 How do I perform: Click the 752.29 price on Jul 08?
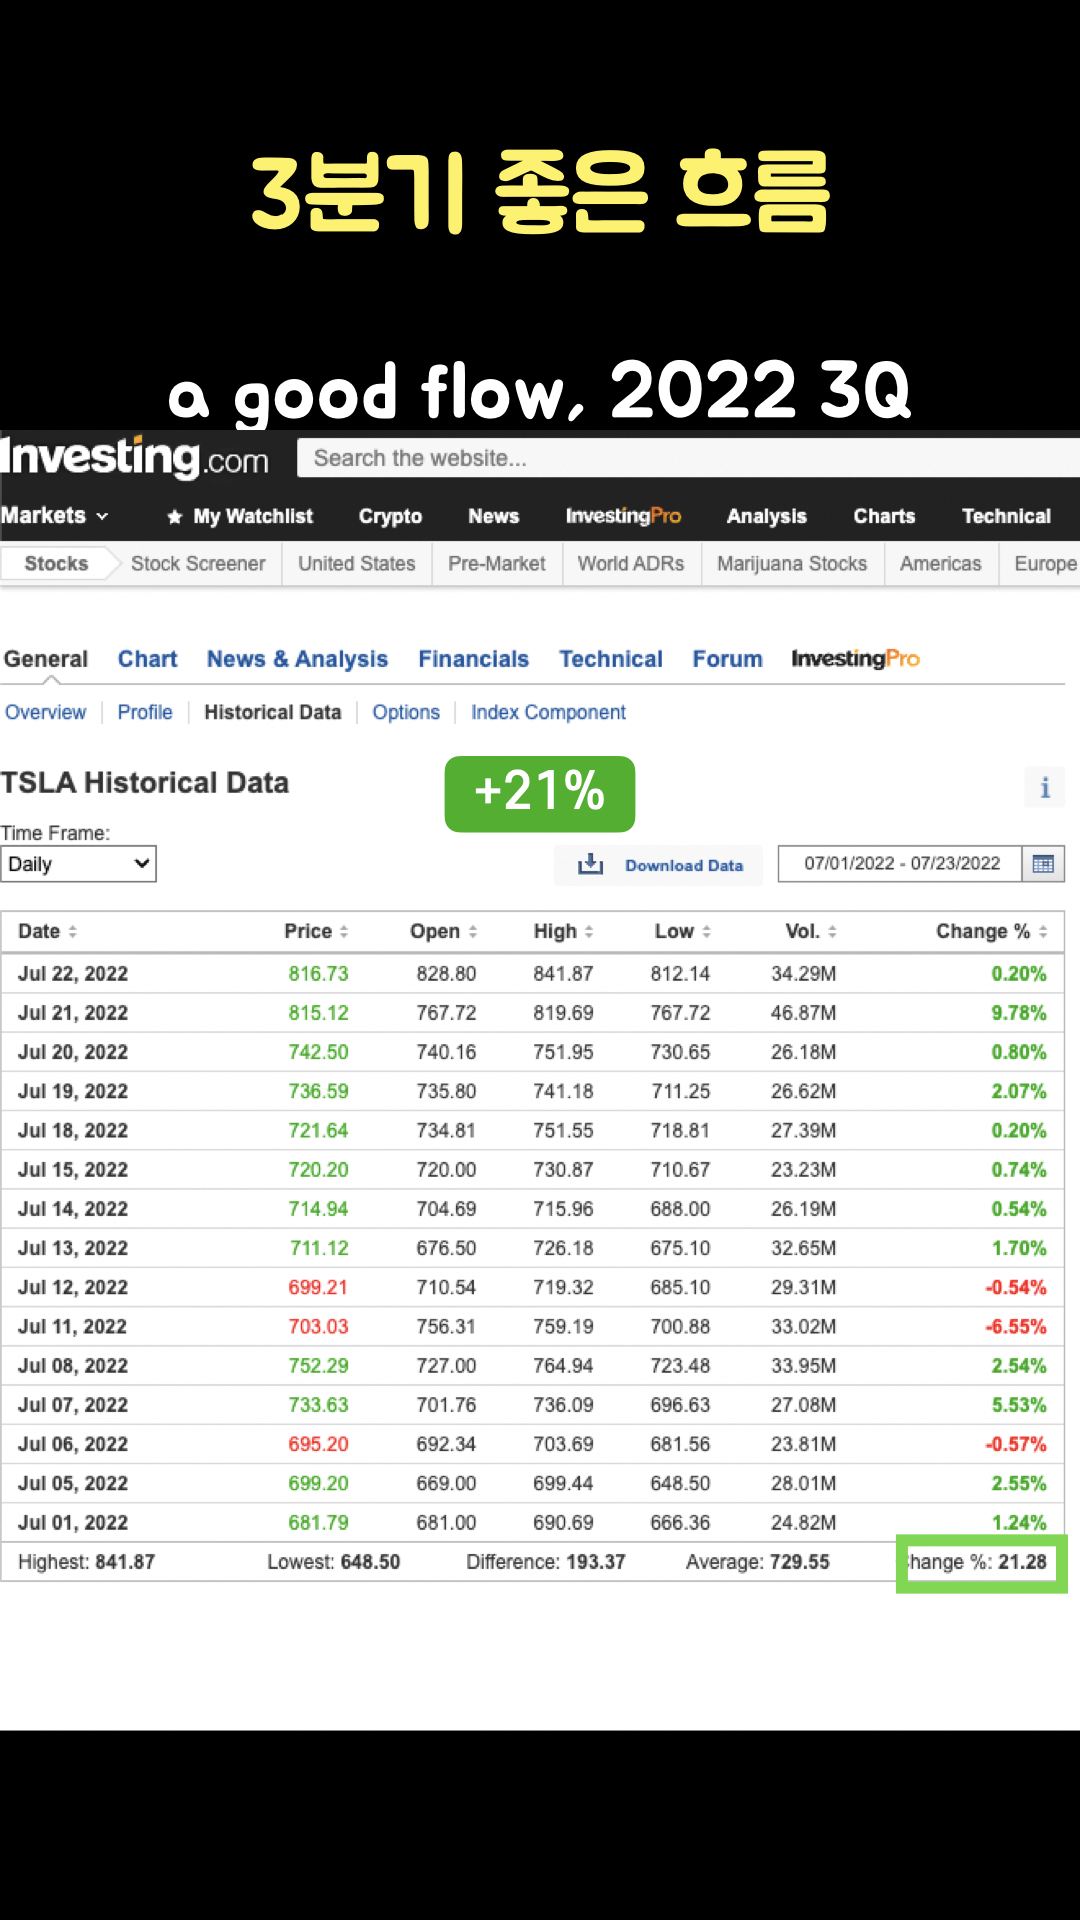pyautogui.click(x=318, y=1366)
